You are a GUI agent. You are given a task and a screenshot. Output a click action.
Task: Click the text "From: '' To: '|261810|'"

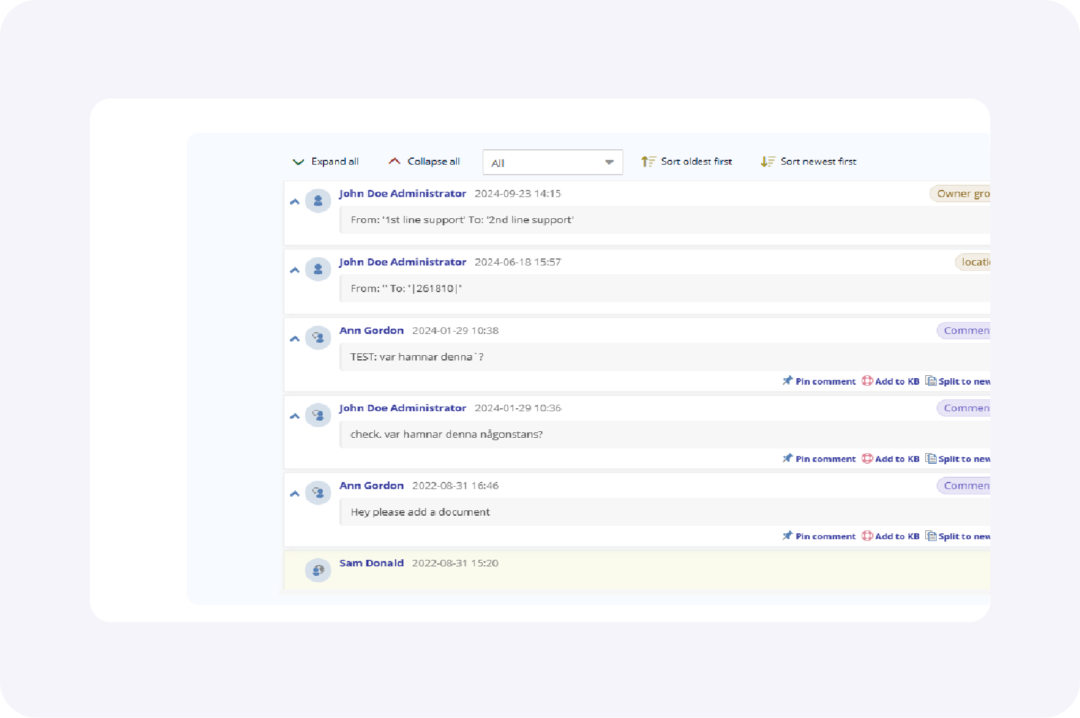[406, 288]
